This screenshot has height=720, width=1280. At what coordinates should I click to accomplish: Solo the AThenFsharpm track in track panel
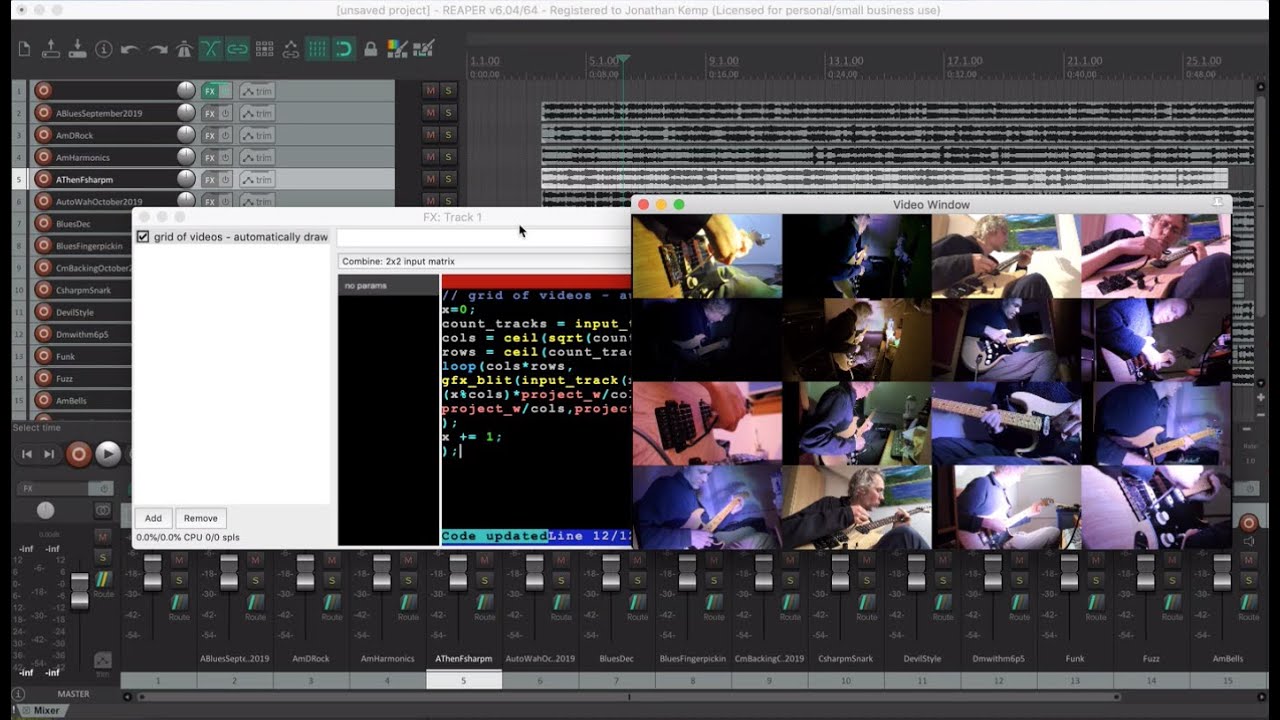coord(449,179)
